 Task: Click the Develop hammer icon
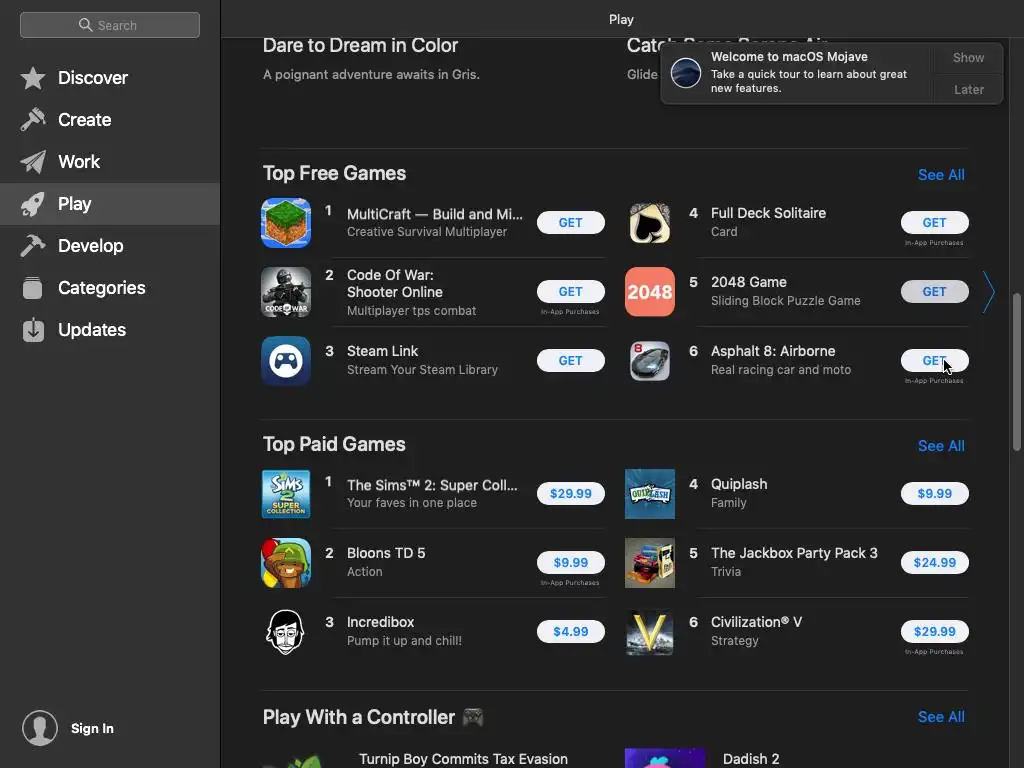click(x=33, y=246)
